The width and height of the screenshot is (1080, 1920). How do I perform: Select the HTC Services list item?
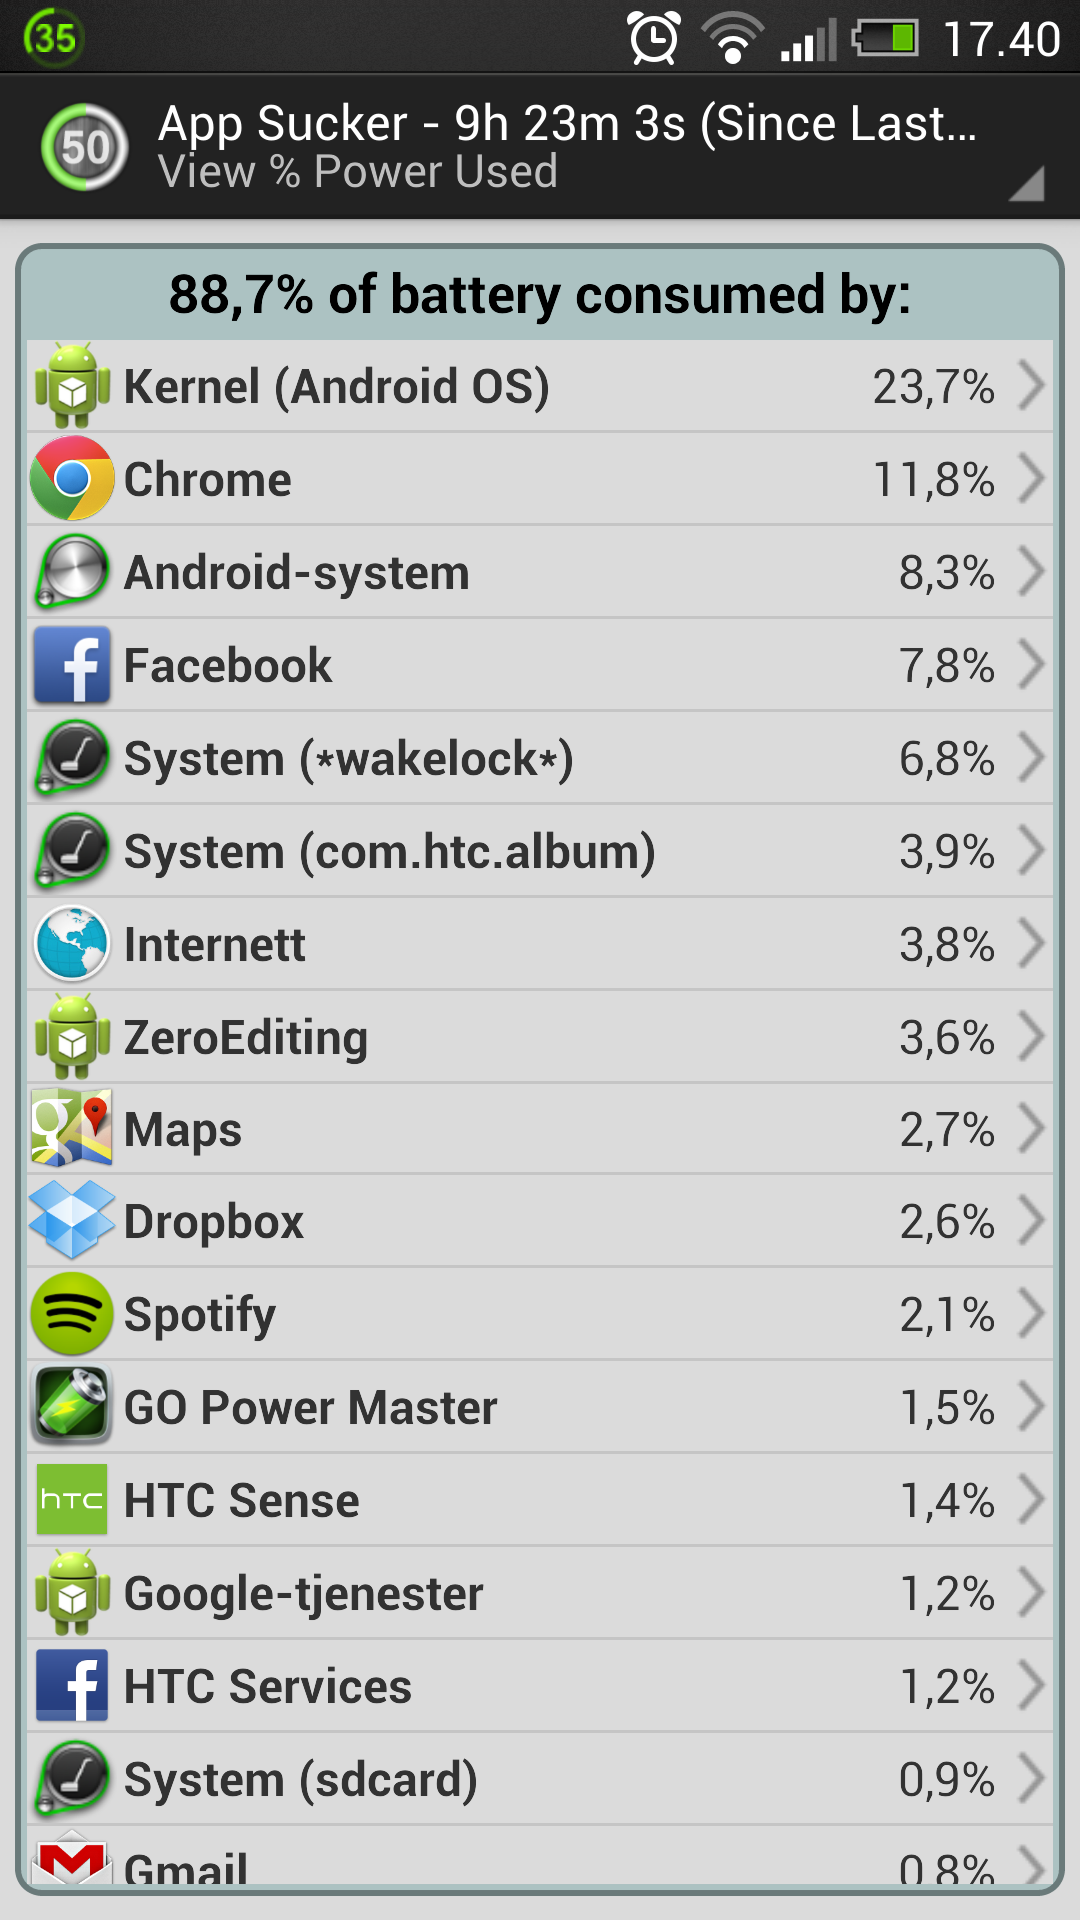(x=540, y=1686)
